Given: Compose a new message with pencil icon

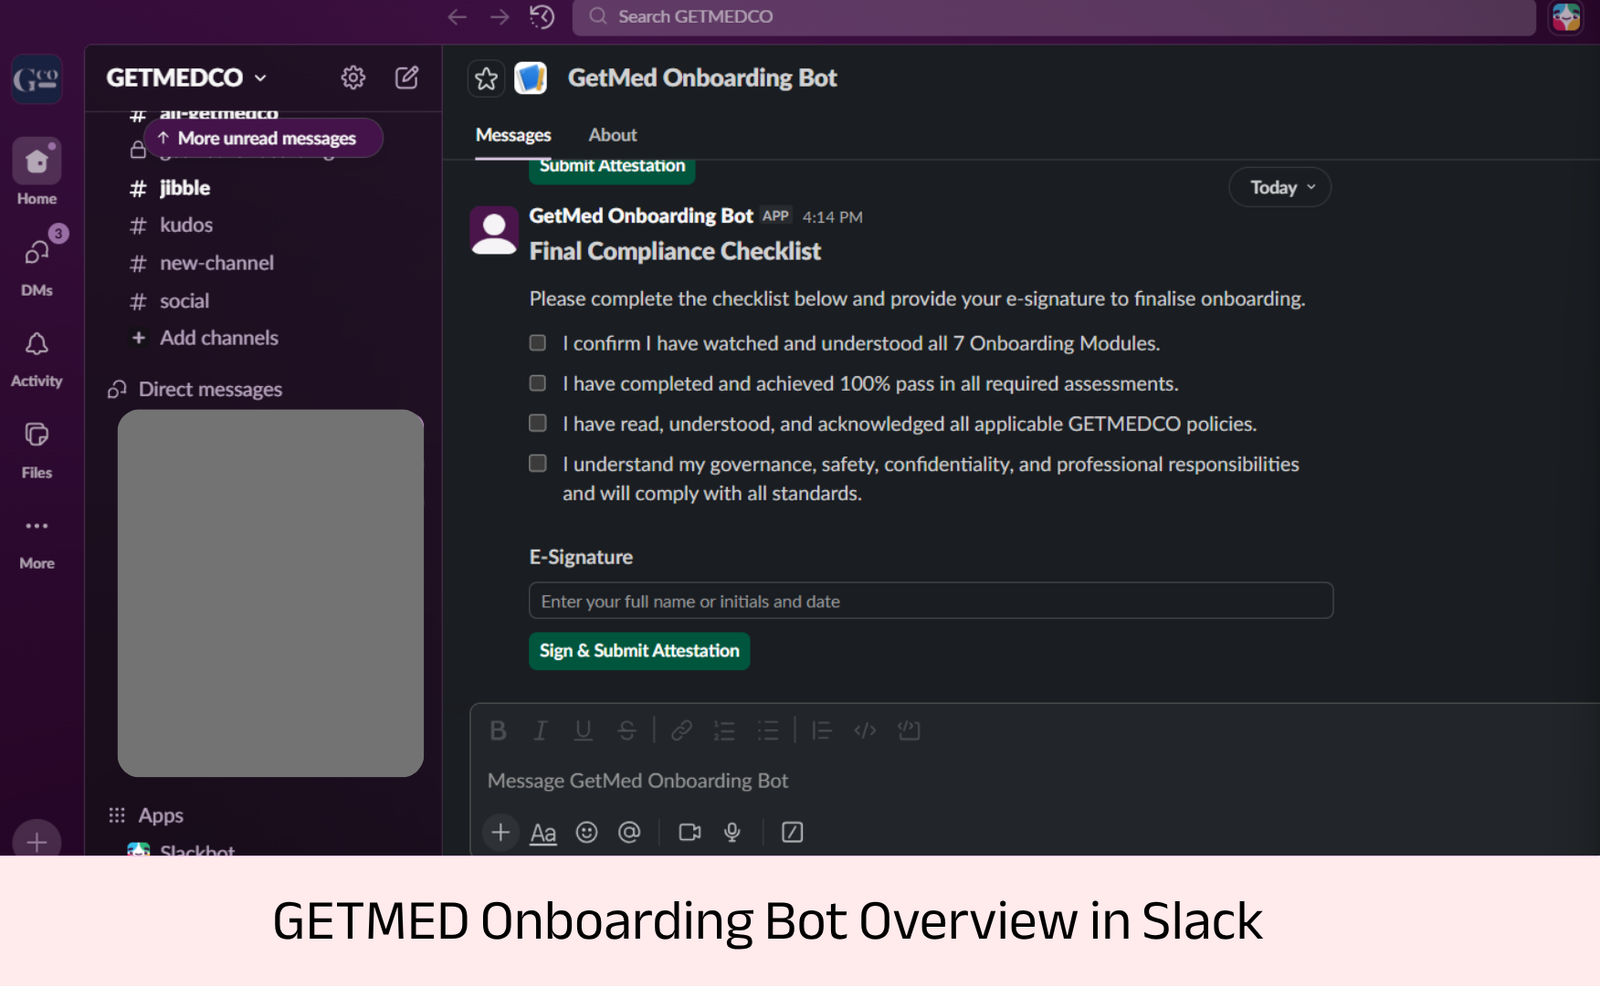Looking at the screenshot, I should pyautogui.click(x=407, y=77).
